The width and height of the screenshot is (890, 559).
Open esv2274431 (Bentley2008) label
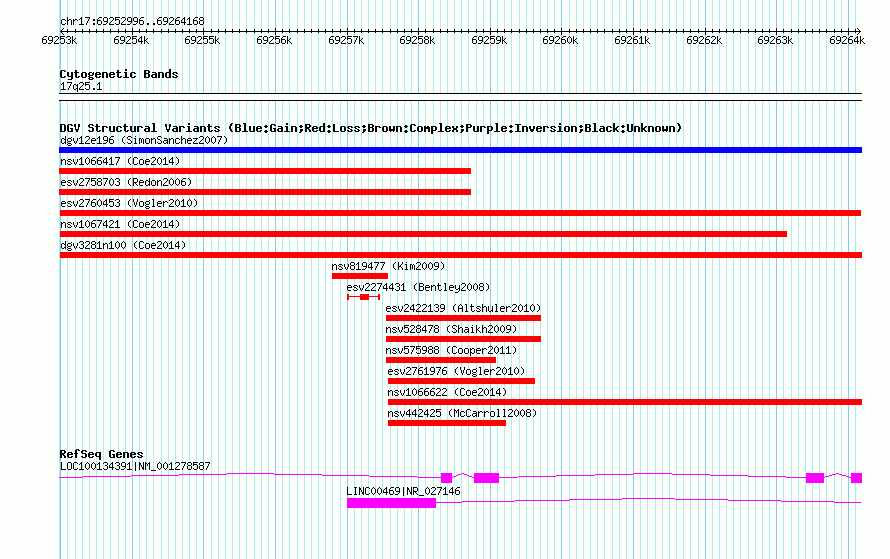418,287
